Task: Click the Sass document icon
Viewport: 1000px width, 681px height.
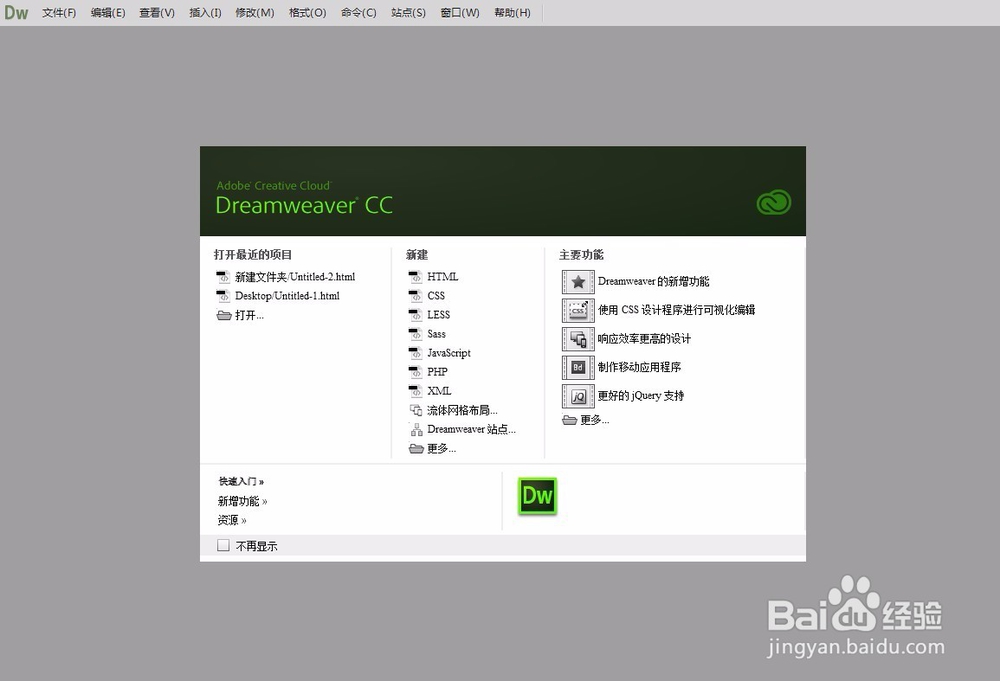Action: [x=416, y=334]
